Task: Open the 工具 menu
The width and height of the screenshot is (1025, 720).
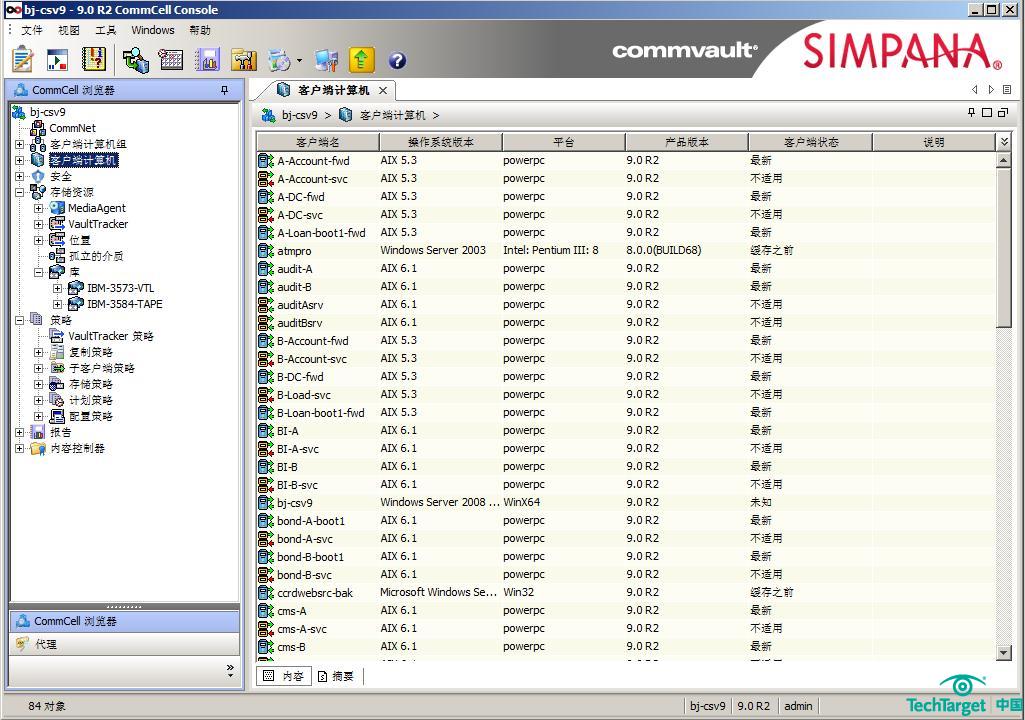Action: coord(105,30)
